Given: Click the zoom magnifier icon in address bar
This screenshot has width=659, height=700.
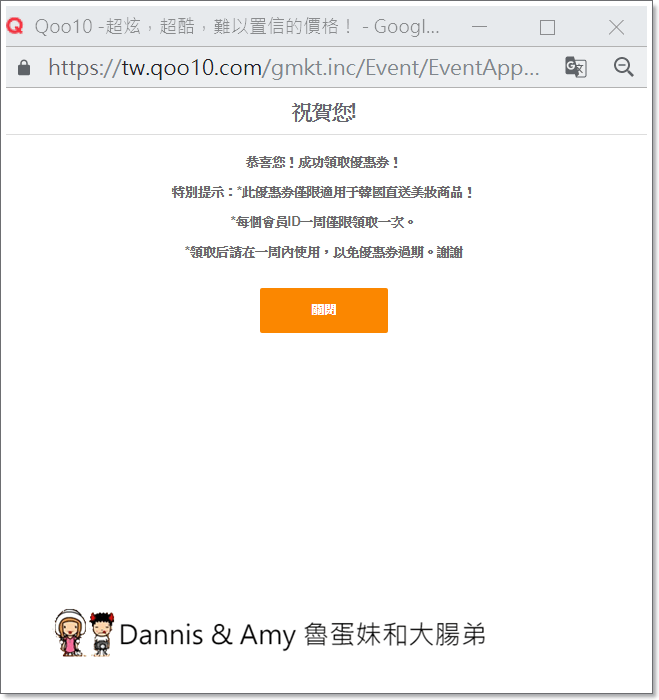Looking at the screenshot, I should tap(623, 67).
